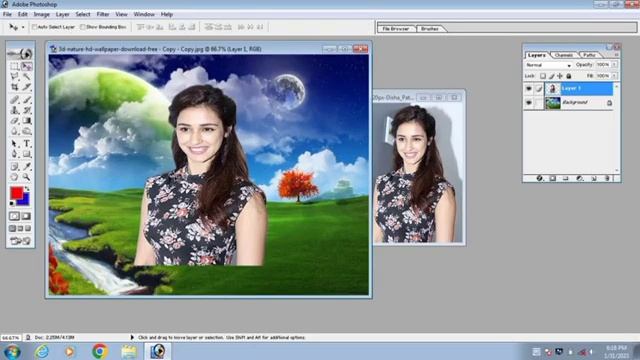This screenshot has height=360, width=640.
Task: Select the Healing Brush tool
Action: [15, 100]
